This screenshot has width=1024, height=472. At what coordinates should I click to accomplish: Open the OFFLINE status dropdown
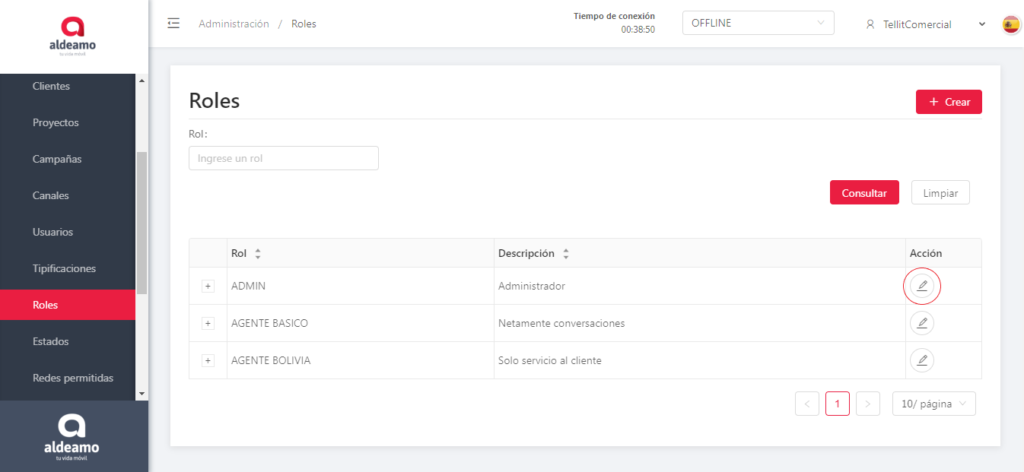pyautogui.click(x=757, y=23)
